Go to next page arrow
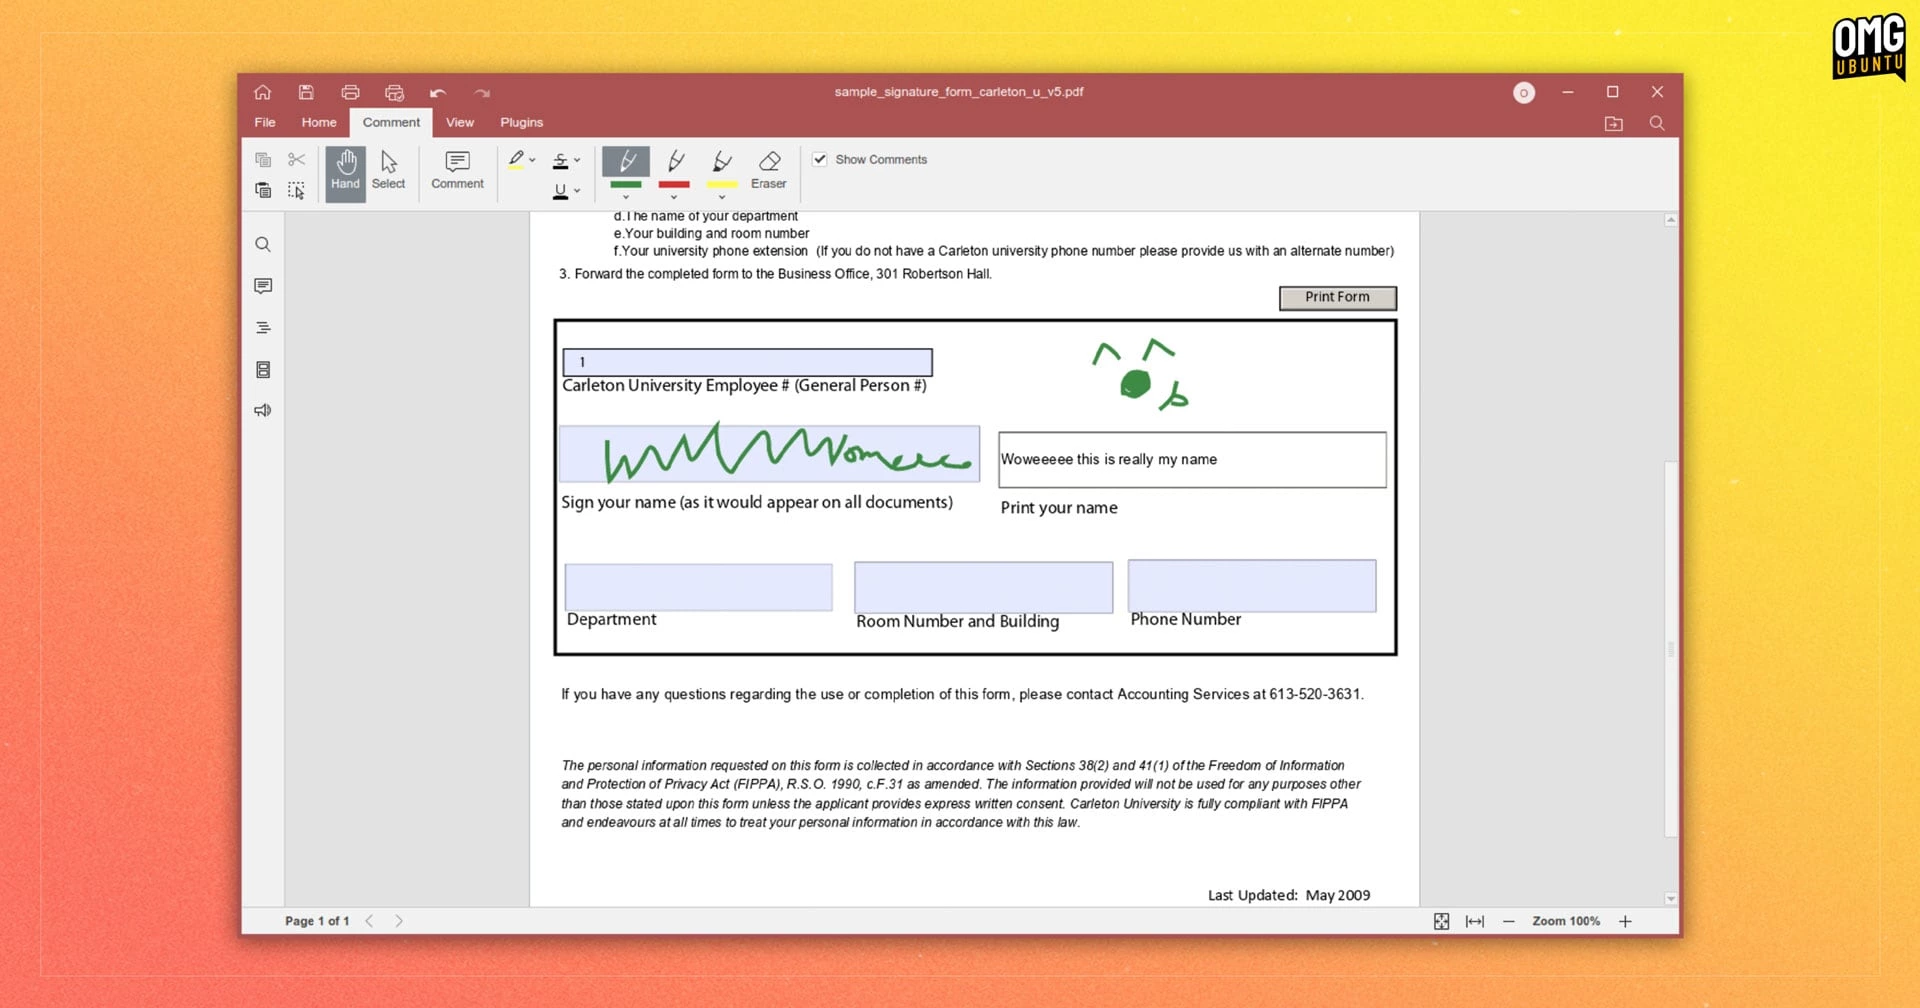Screen dimensions: 1920x1008 (x=399, y=922)
